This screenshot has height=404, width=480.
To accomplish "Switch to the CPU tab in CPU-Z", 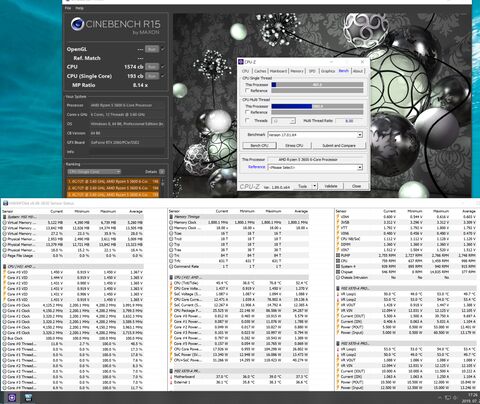I will pyautogui.click(x=246, y=71).
